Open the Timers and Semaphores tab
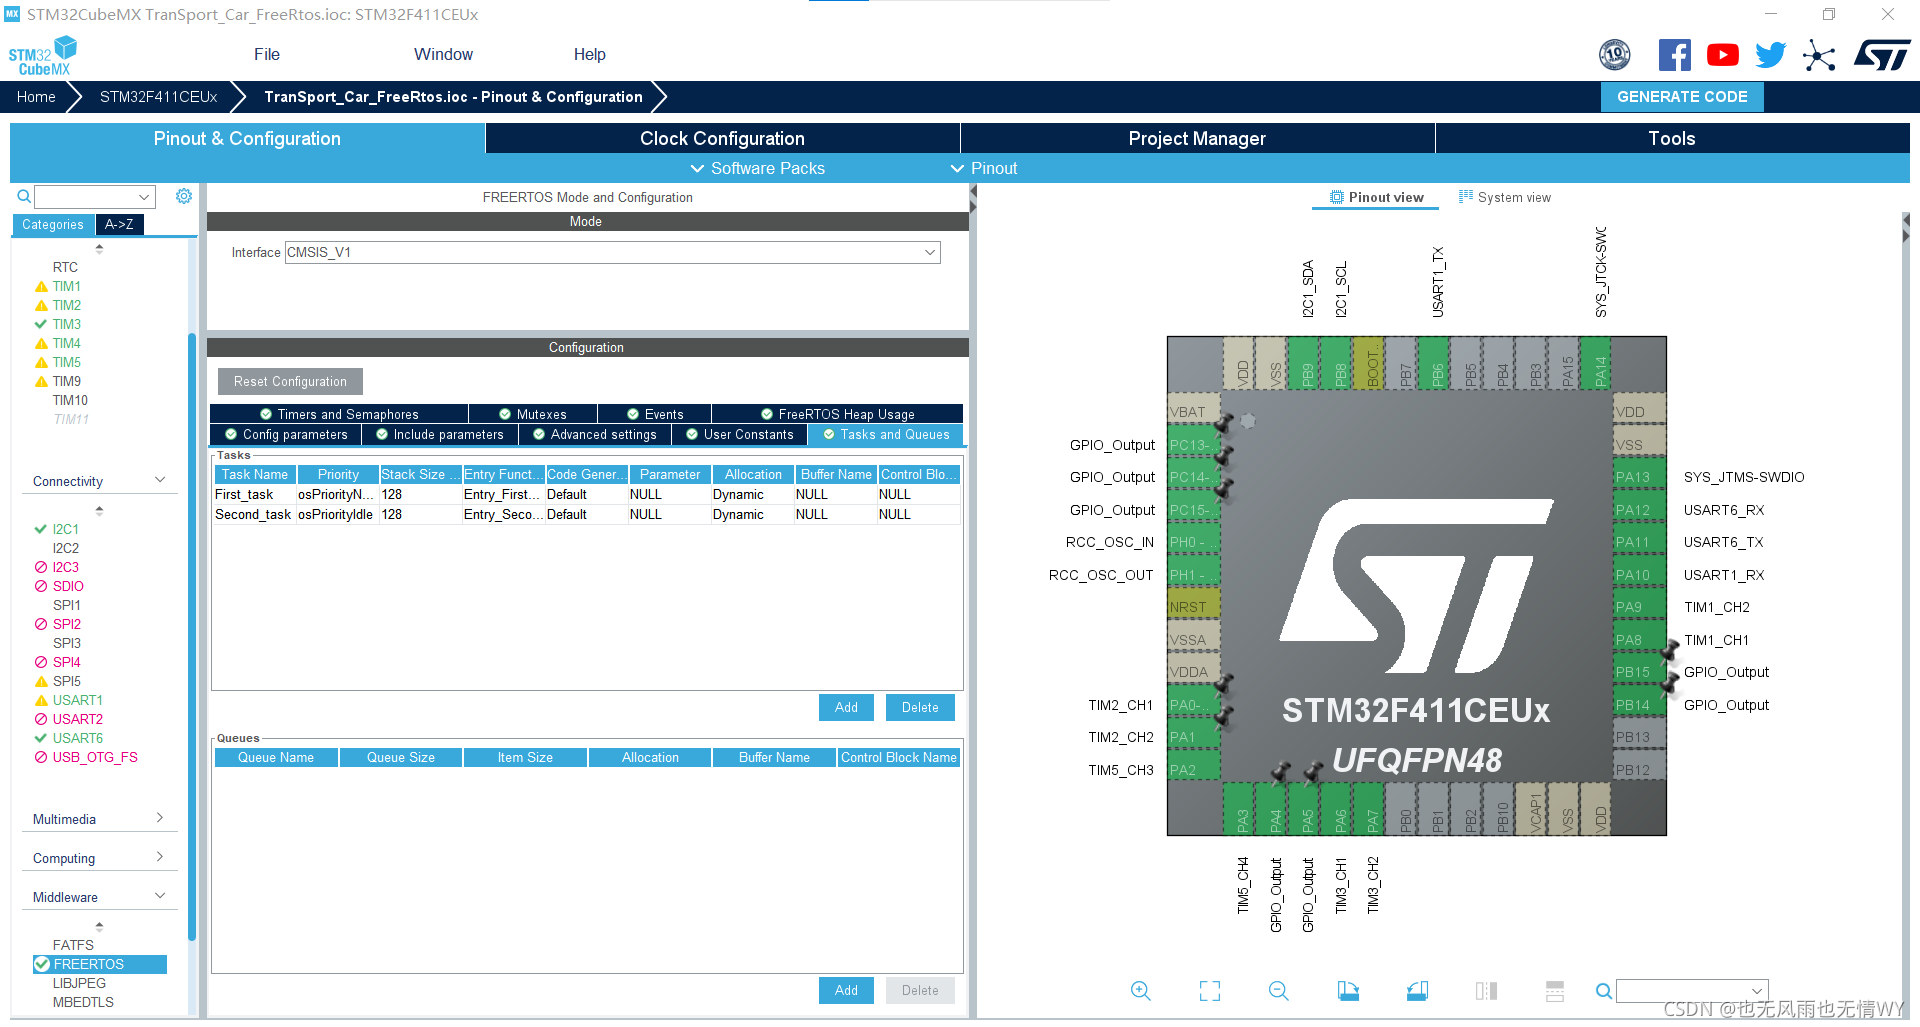1920x1027 pixels. point(339,414)
